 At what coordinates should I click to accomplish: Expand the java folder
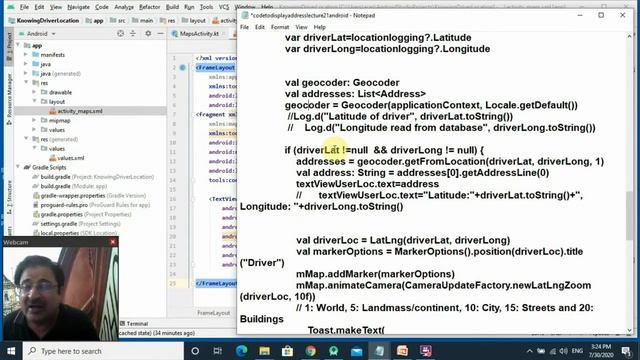(x=26, y=64)
